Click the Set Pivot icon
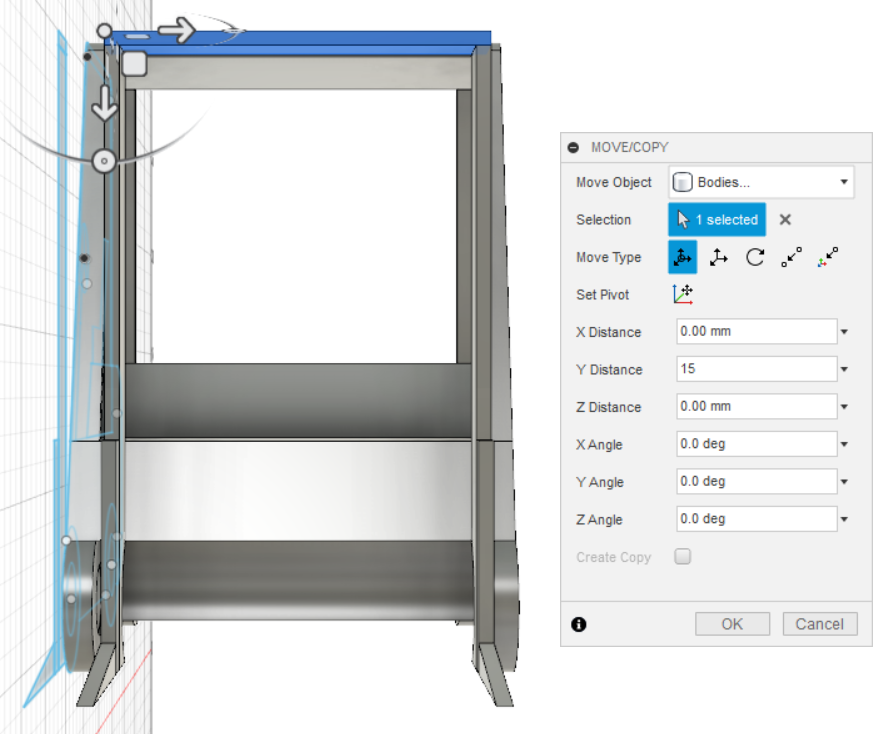 tap(683, 294)
